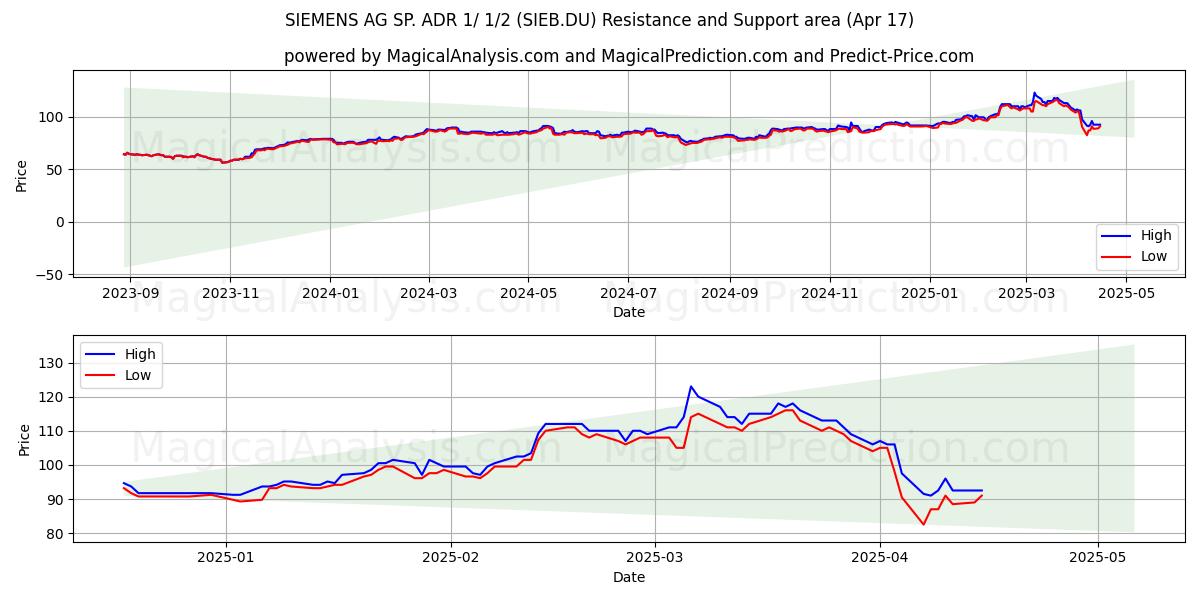Click lower chart's '2025-01' tick label
The image size is (1200, 600).
point(226,559)
